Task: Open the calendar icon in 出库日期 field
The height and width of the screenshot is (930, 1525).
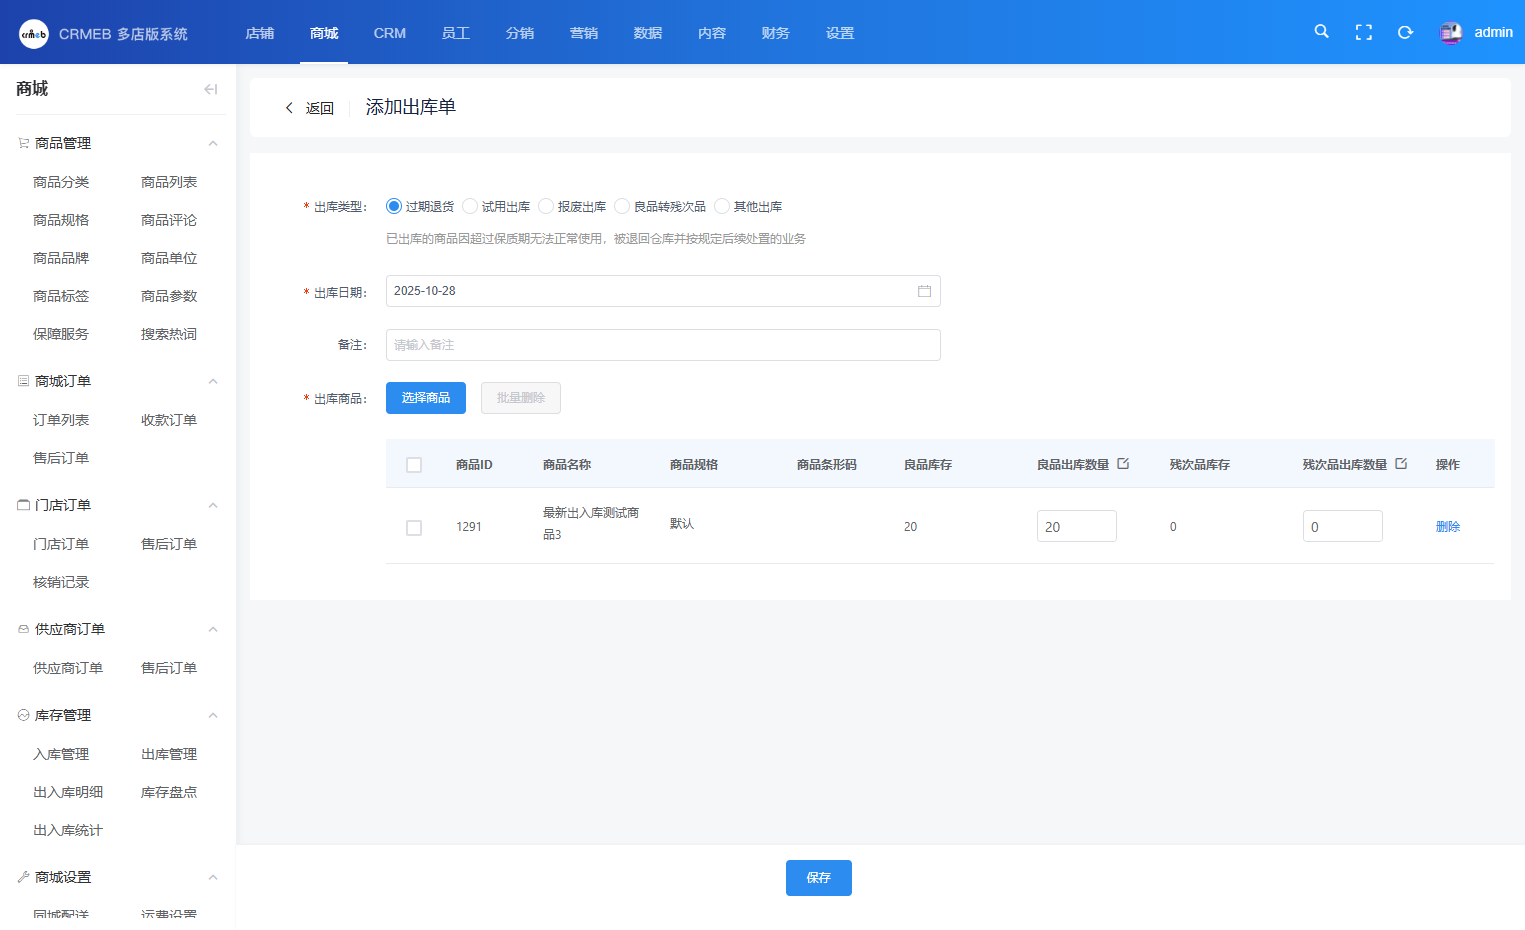Action: pos(924,291)
